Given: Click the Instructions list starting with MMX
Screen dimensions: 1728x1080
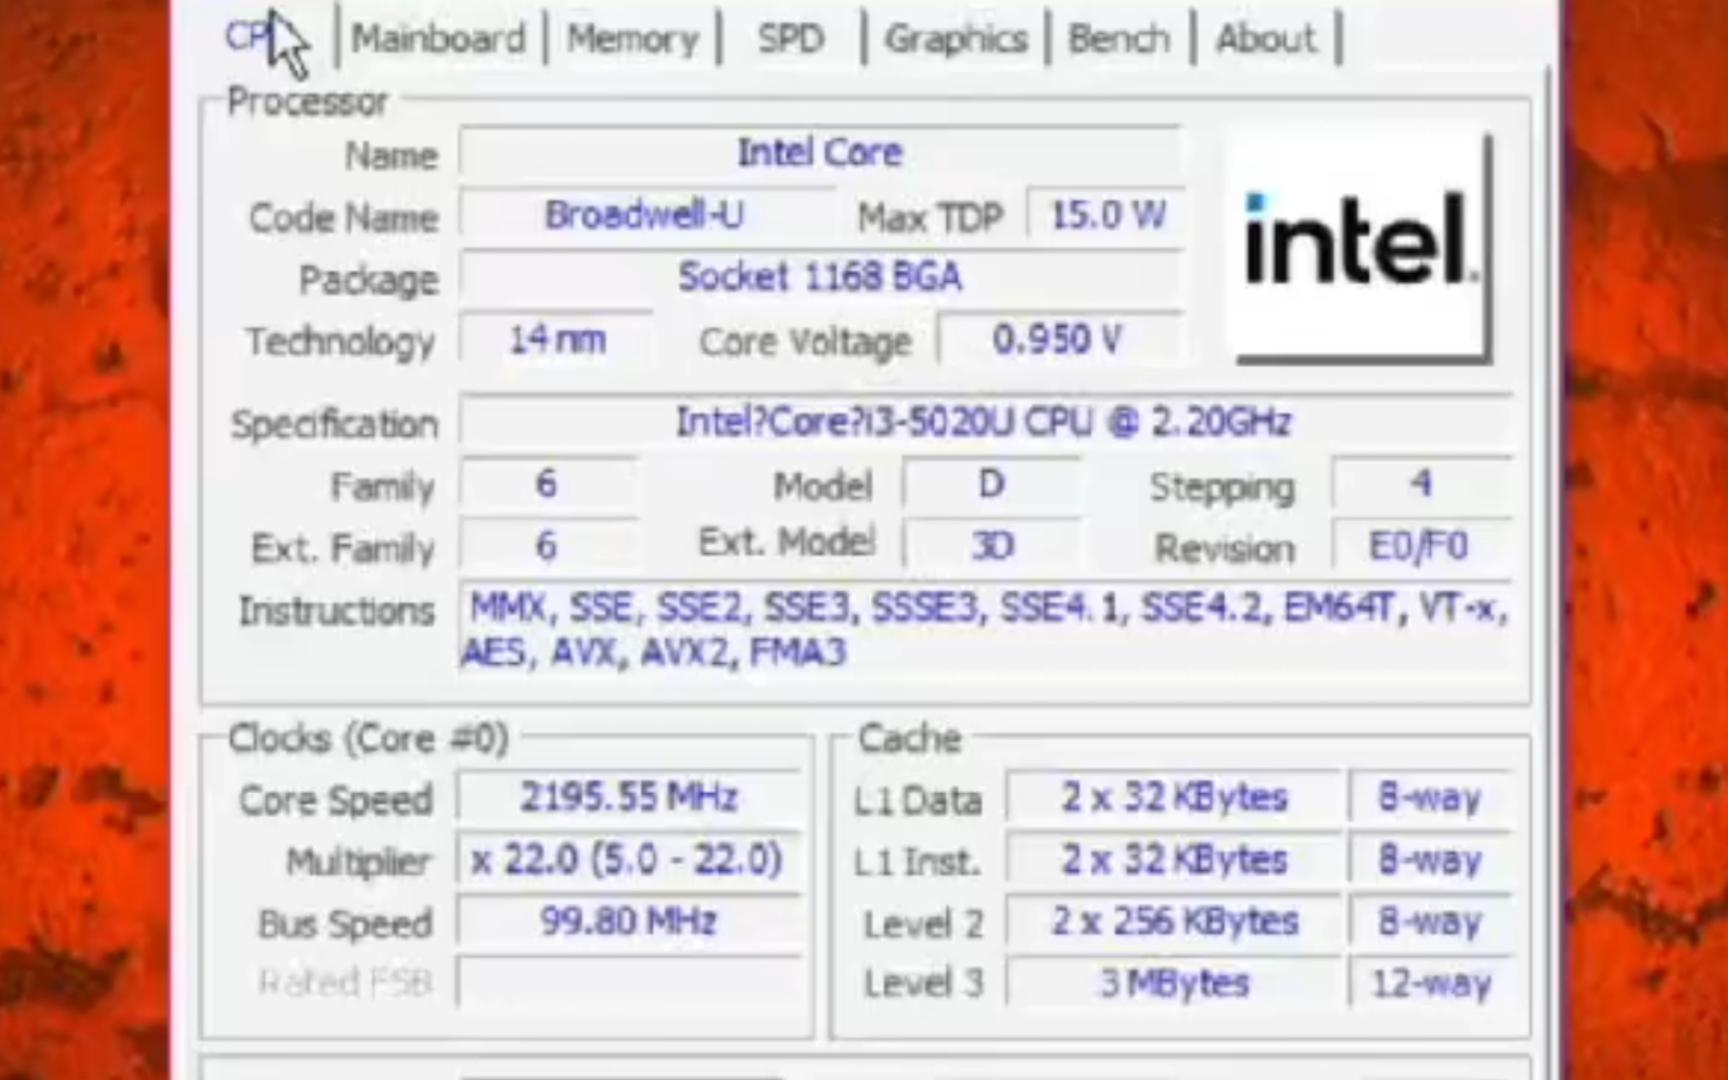Looking at the screenshot, I should point(985,630).
